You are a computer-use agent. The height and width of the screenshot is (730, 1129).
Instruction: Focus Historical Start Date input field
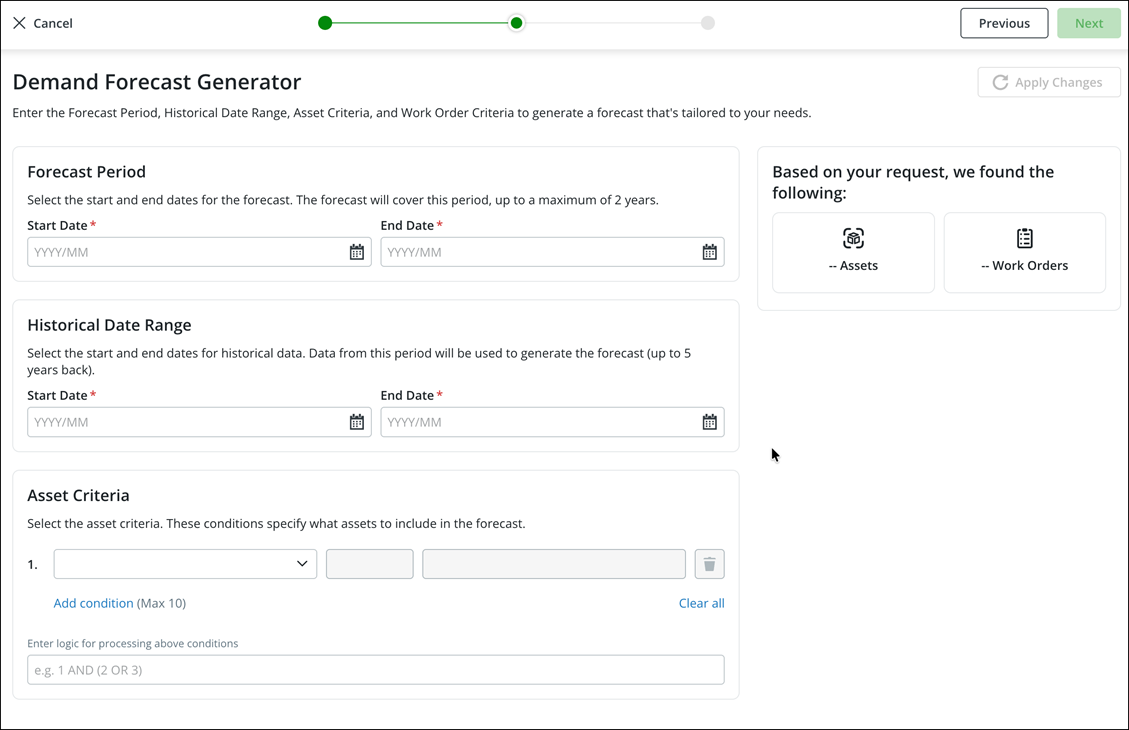coord(199,422)
